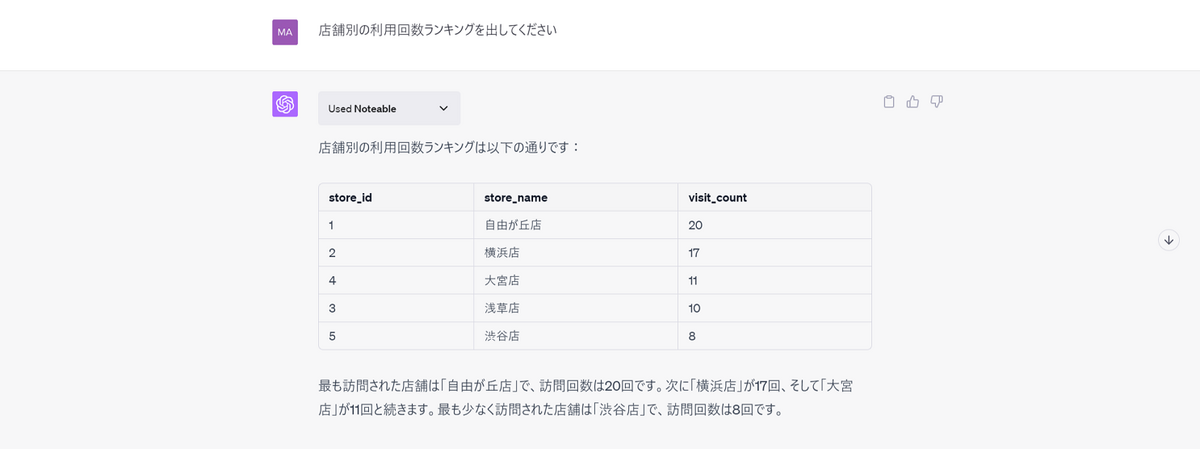This screenshot has width=1200, height=449.
Task: Click the thumbs down feedback icon
Action: pos(937,101)
